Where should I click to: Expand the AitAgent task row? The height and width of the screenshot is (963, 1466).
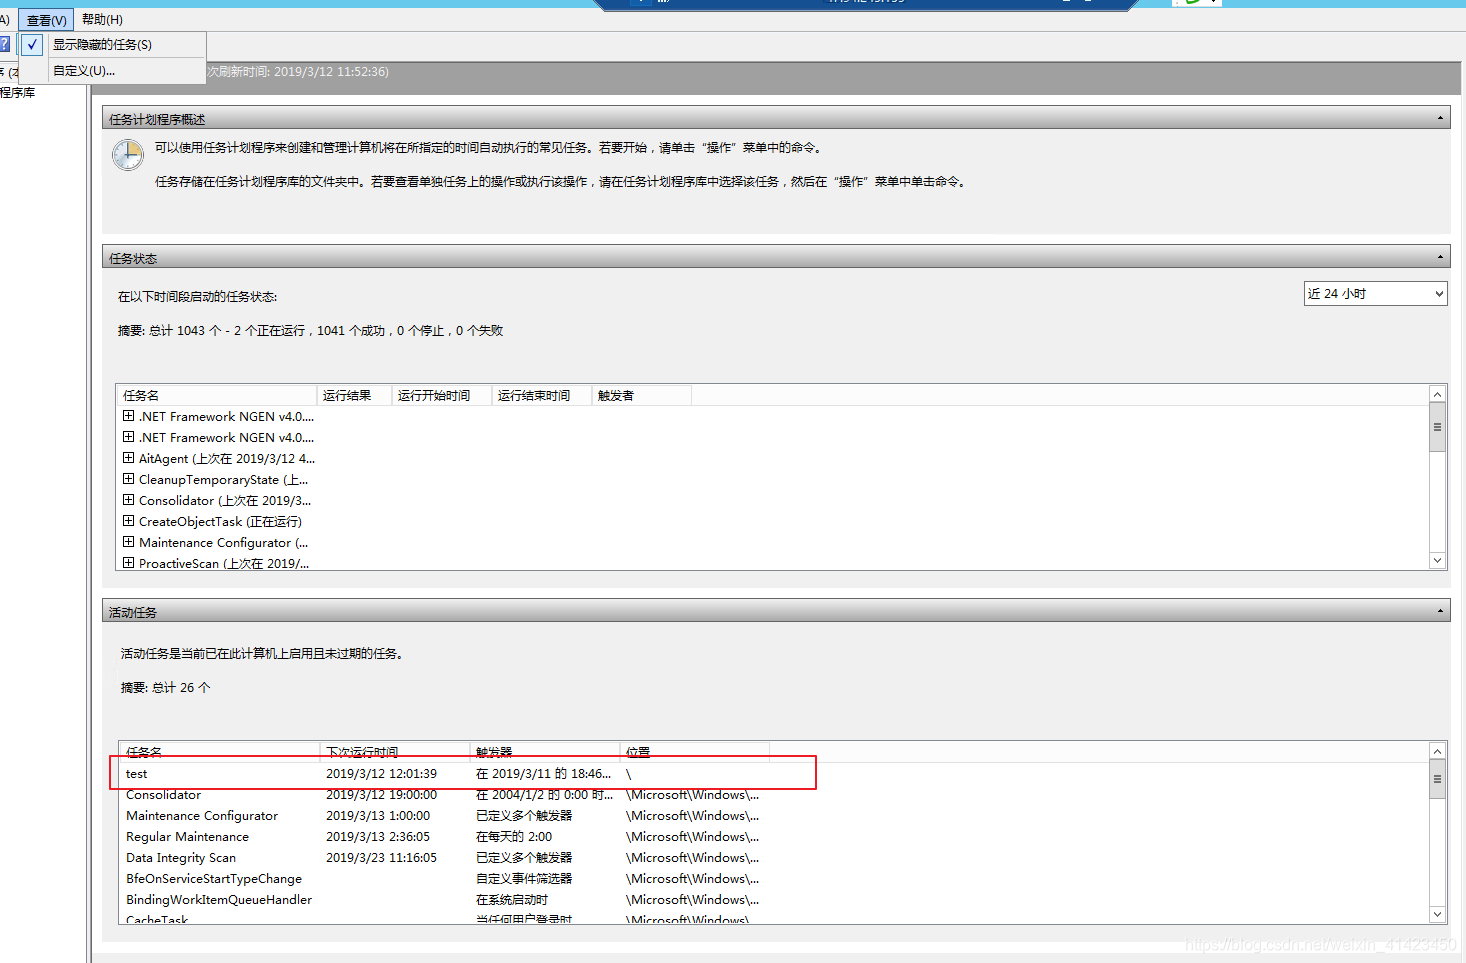[128, 458]
